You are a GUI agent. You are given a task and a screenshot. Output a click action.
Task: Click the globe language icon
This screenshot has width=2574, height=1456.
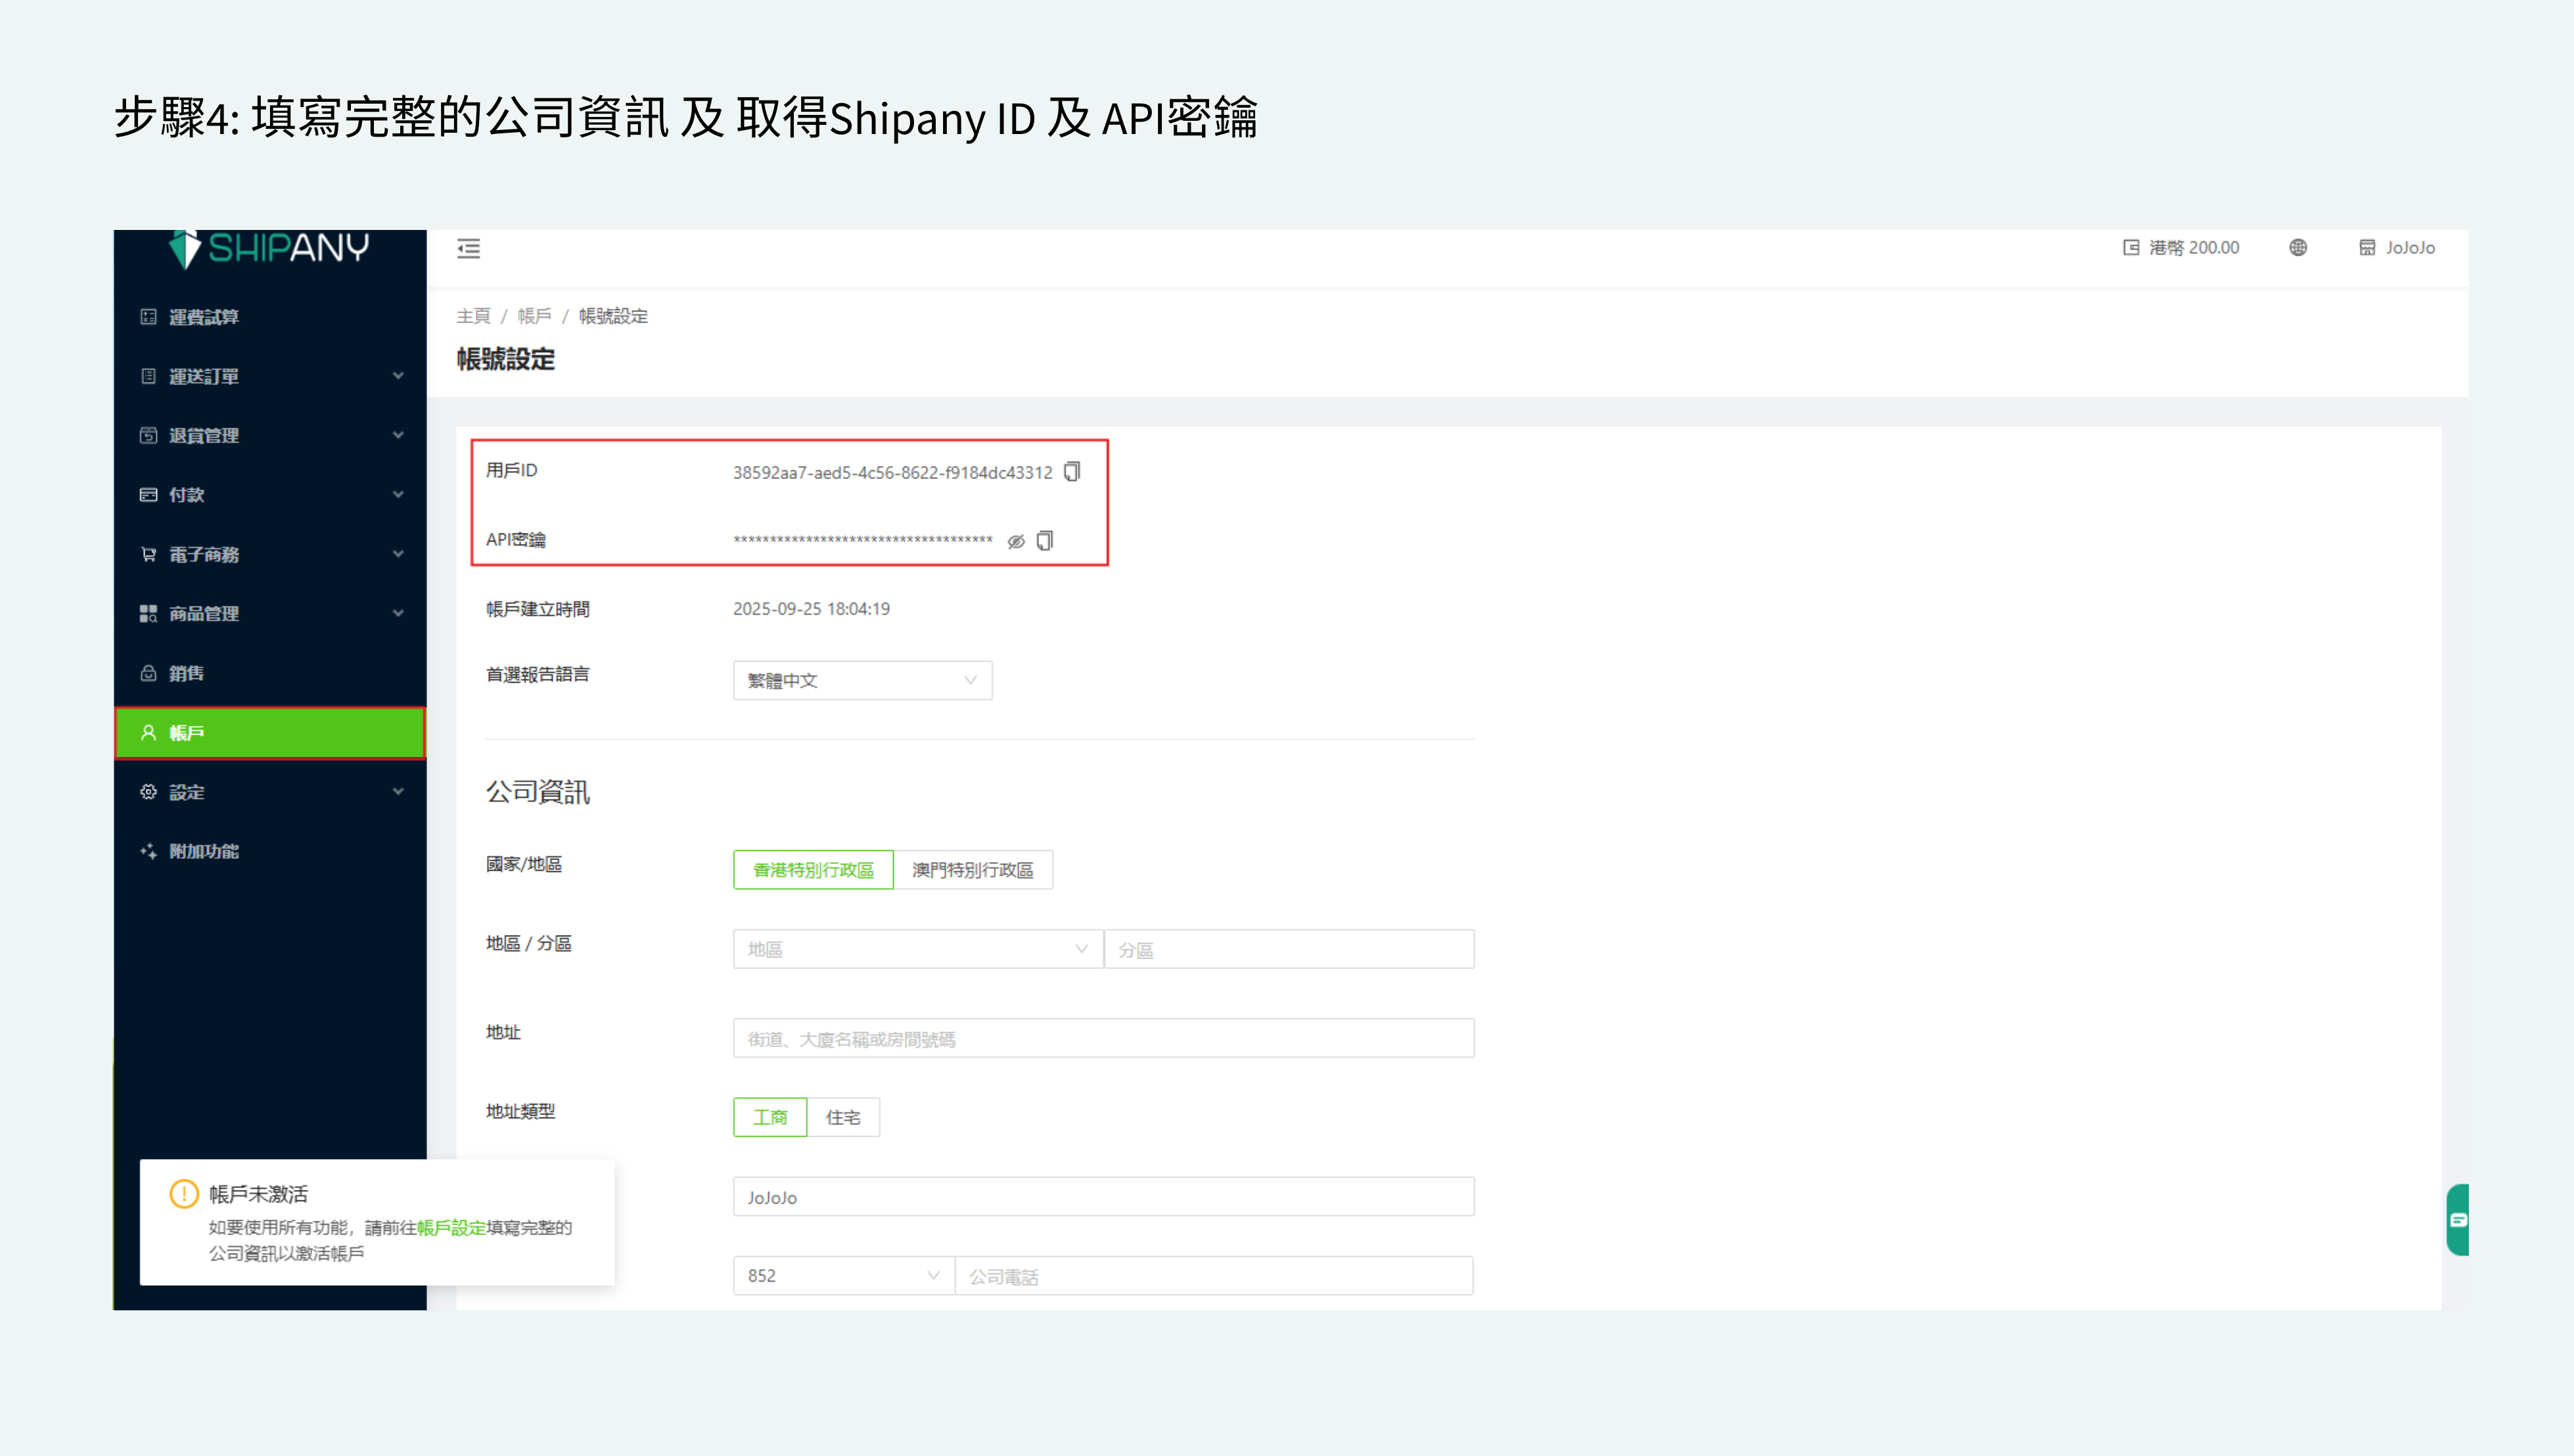click(2298, 247)
